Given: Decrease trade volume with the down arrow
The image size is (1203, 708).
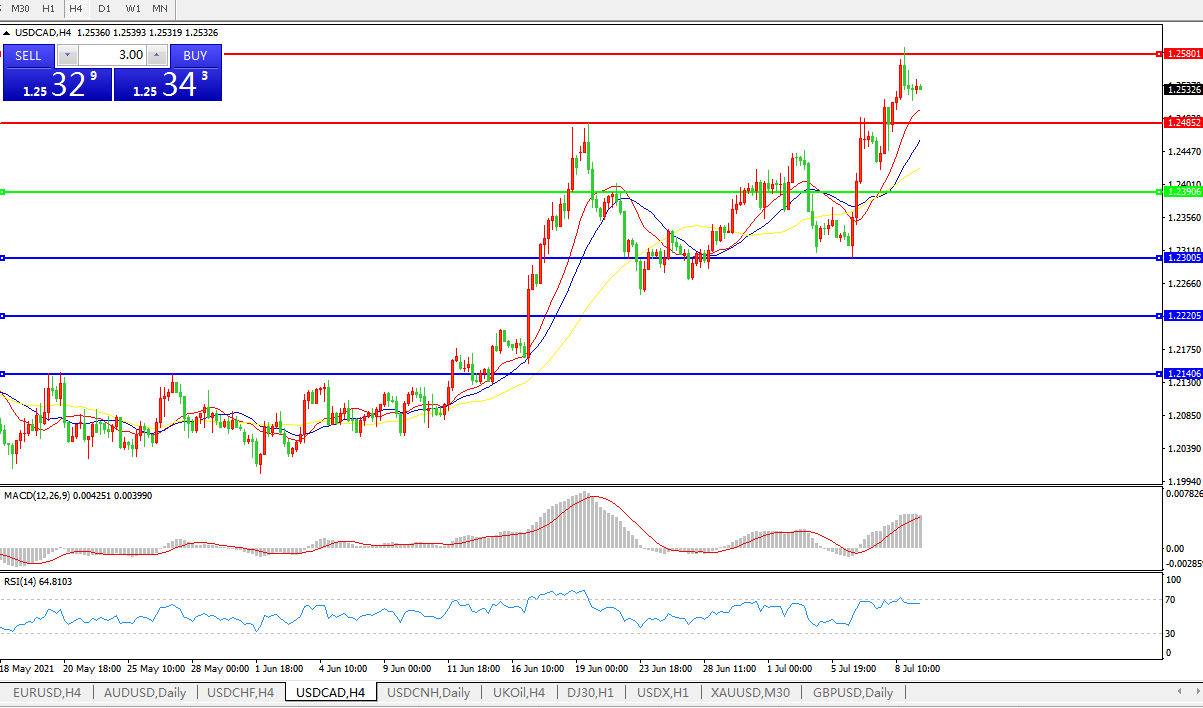Looking at the screenshot, I should (67, 55).
